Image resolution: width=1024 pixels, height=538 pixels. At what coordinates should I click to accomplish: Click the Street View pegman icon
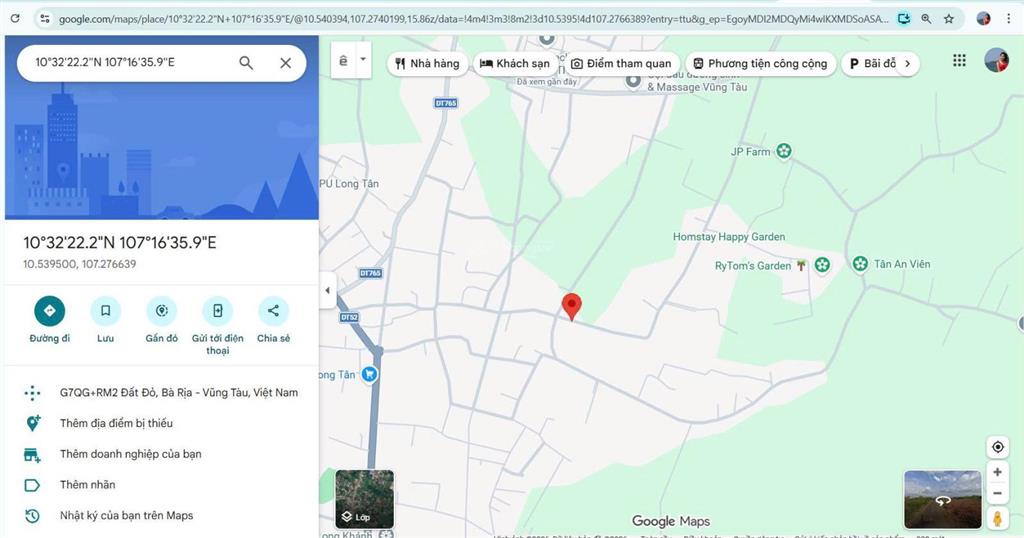(x=997, y=518)
